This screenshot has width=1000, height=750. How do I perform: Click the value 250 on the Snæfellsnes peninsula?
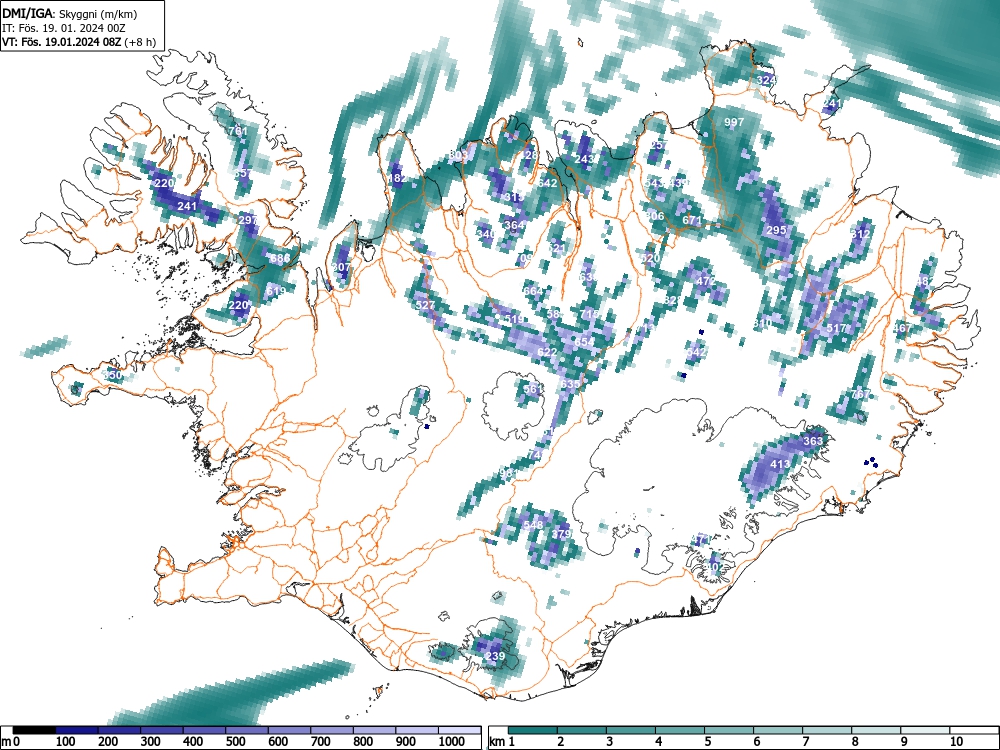pyautogui.click(x=112, y=375)
